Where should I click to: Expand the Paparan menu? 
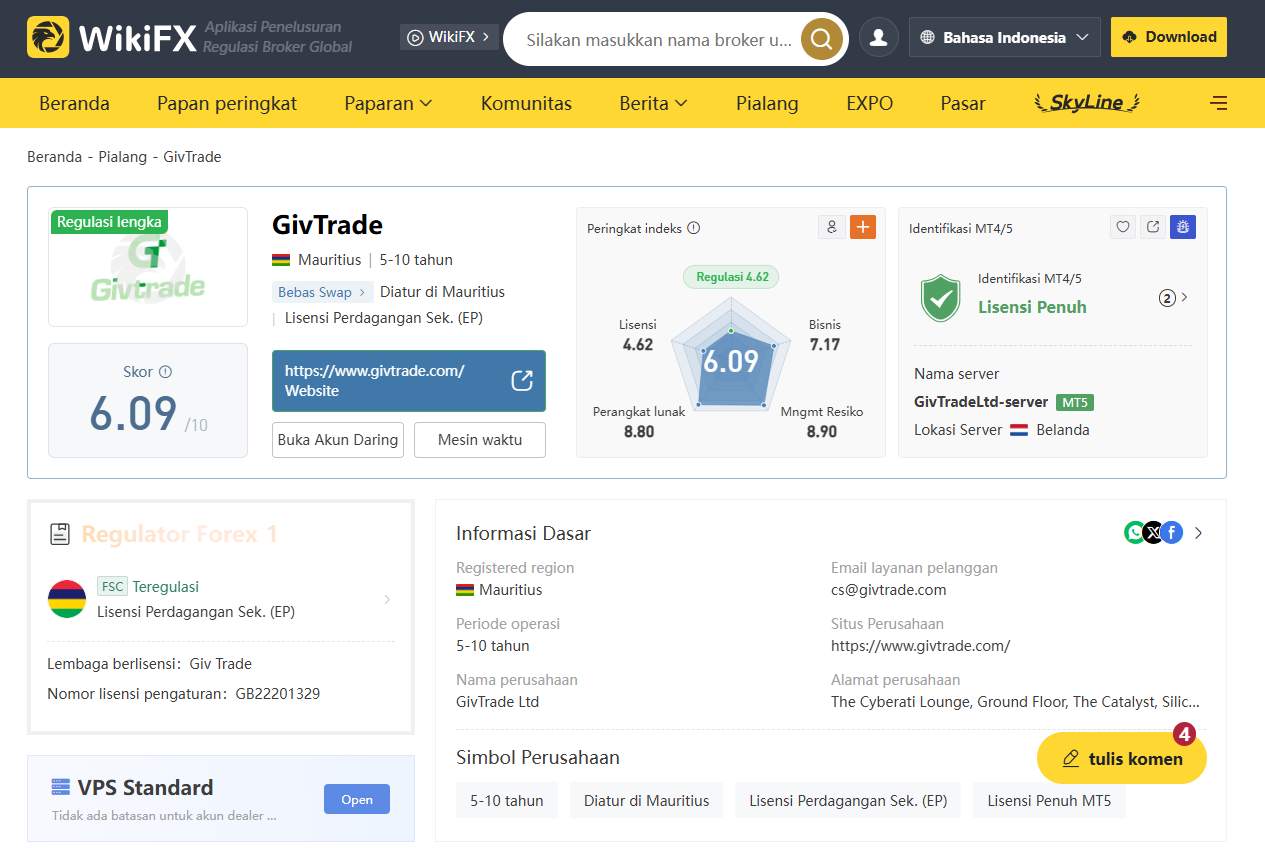(x=388, y=103)
